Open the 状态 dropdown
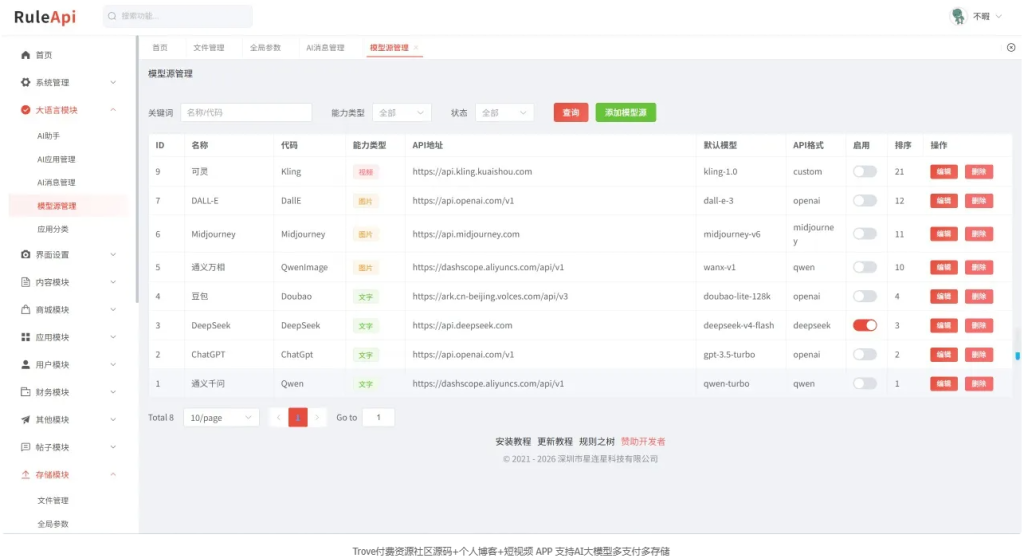1024x558 pixels. click(x=504, y=112)
